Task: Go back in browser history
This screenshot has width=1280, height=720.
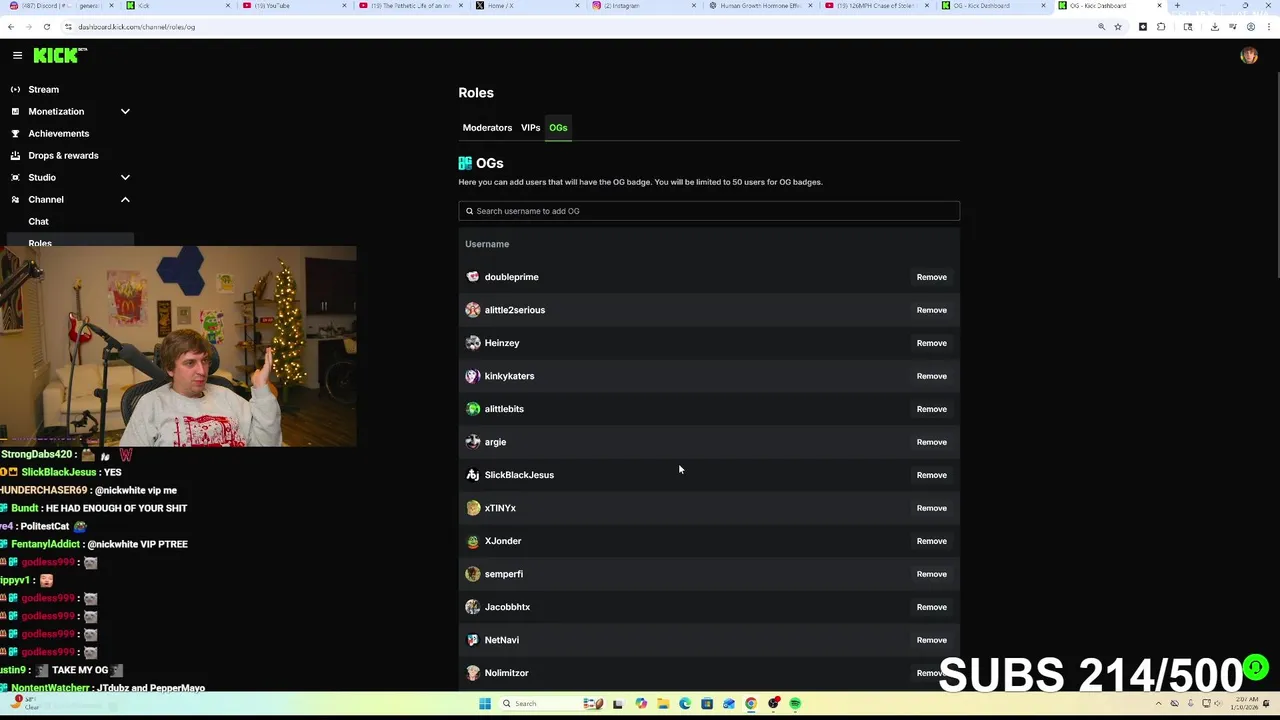Action: coord(12,27)
